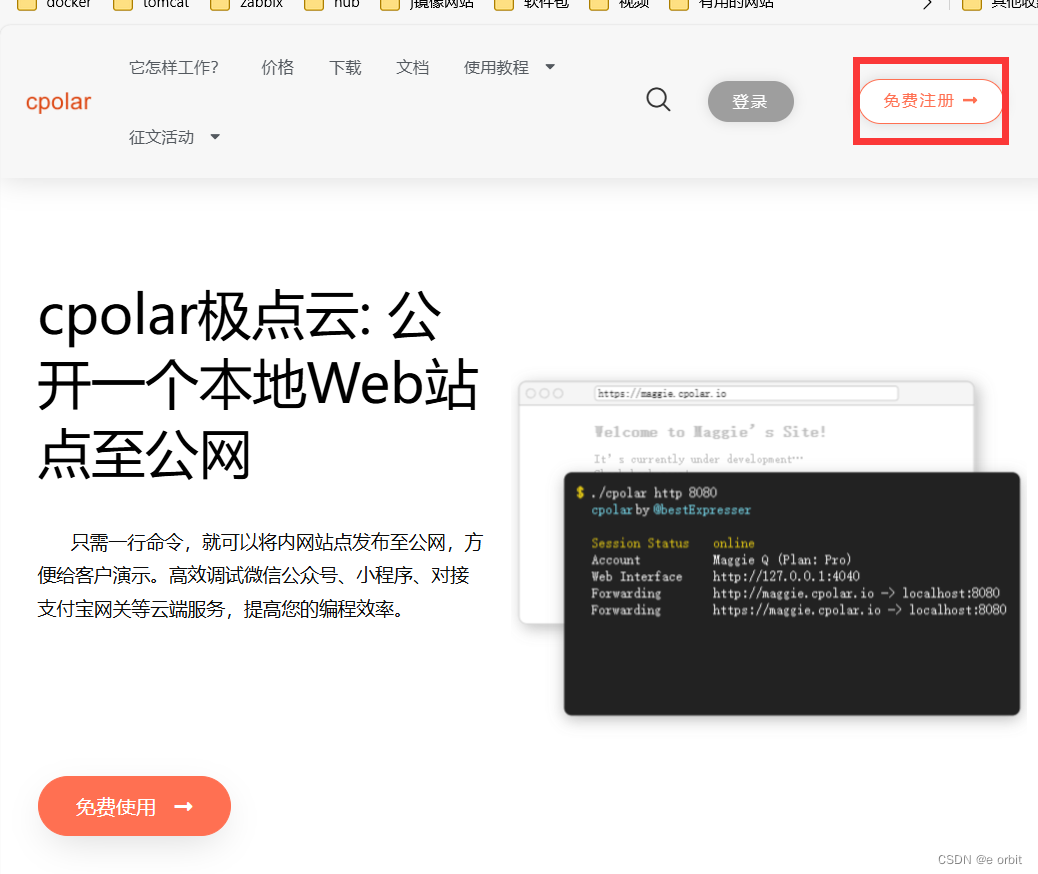Open the tomcat bookmark folder
Image resolution: width=1038 pixels, height=874 pixels.
pos(152,4)
